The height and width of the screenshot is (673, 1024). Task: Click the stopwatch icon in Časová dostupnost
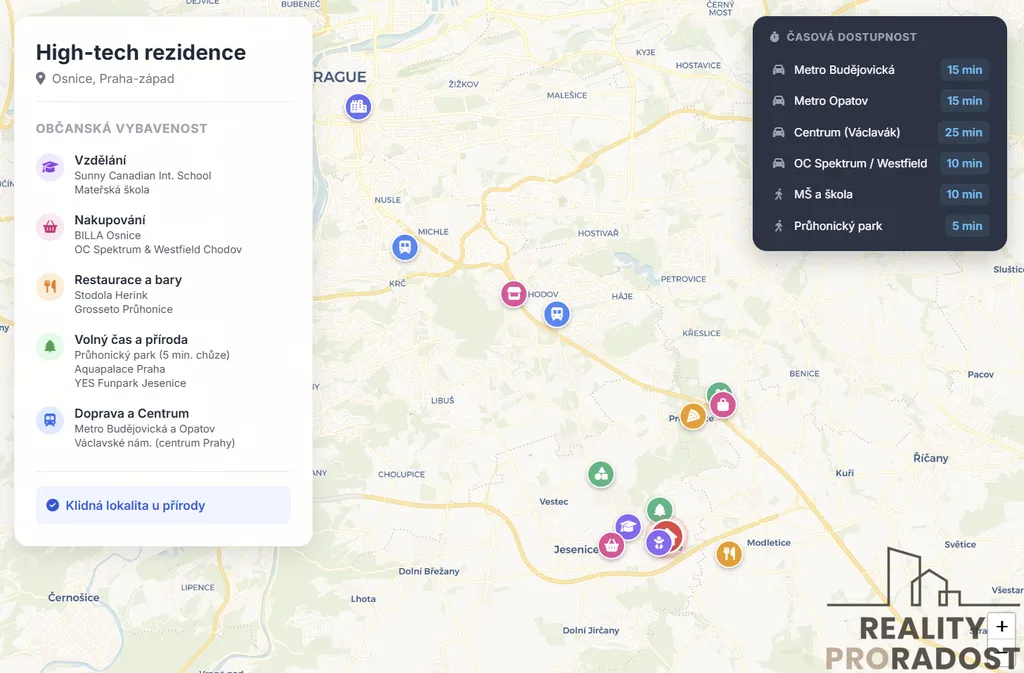[775, 37]
